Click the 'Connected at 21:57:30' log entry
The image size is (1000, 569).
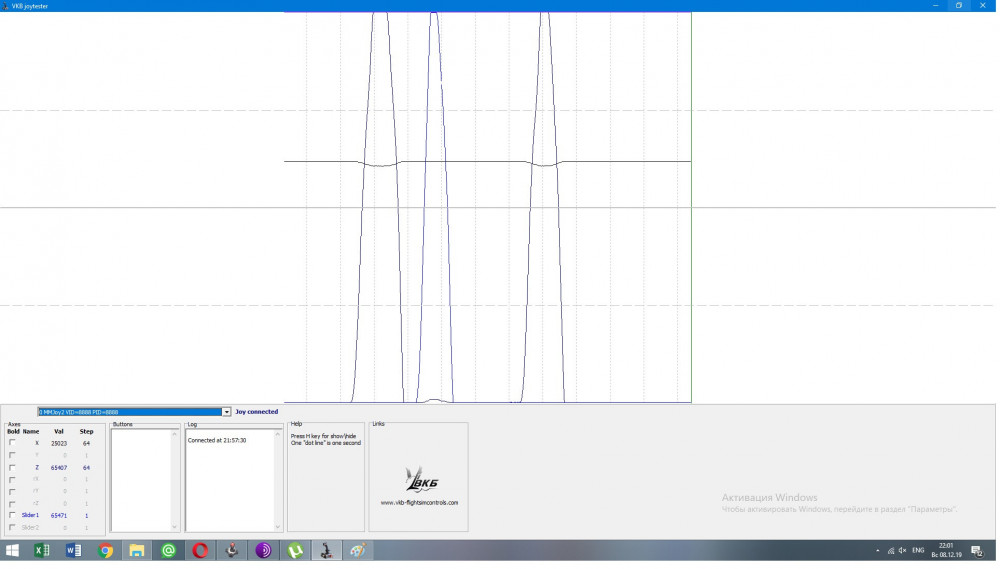217,441
